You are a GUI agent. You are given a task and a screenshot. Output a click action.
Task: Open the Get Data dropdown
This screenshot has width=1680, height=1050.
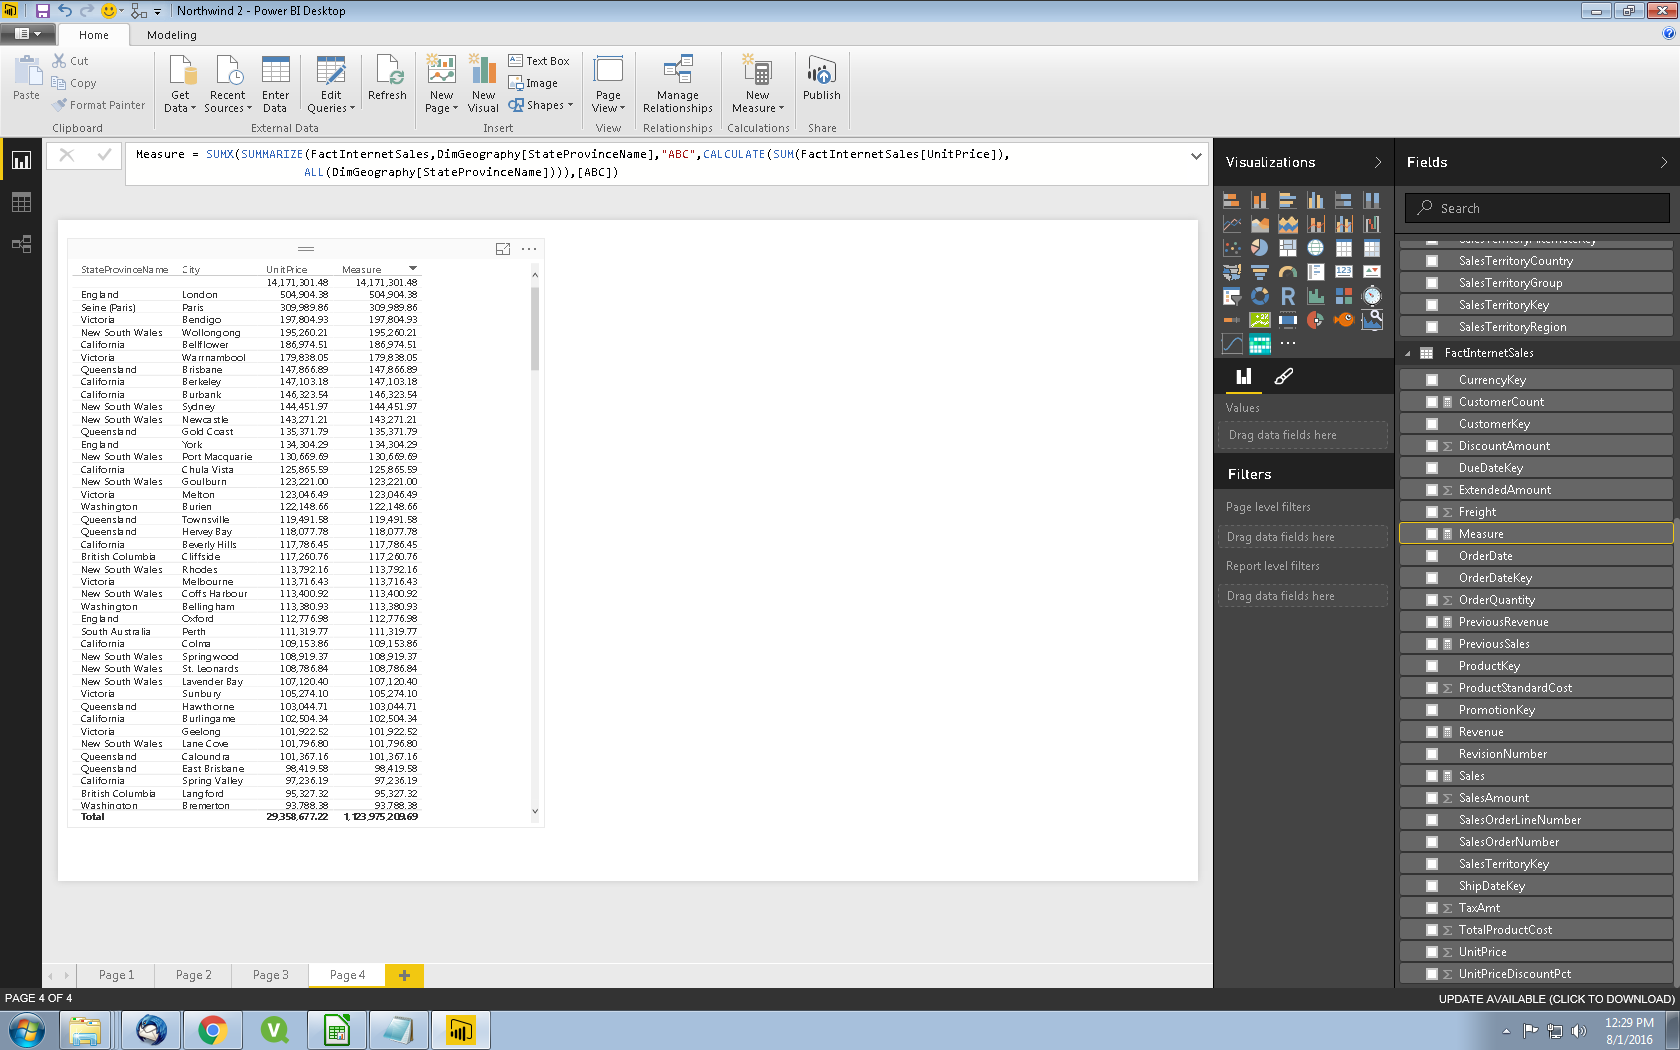[180, 85]
